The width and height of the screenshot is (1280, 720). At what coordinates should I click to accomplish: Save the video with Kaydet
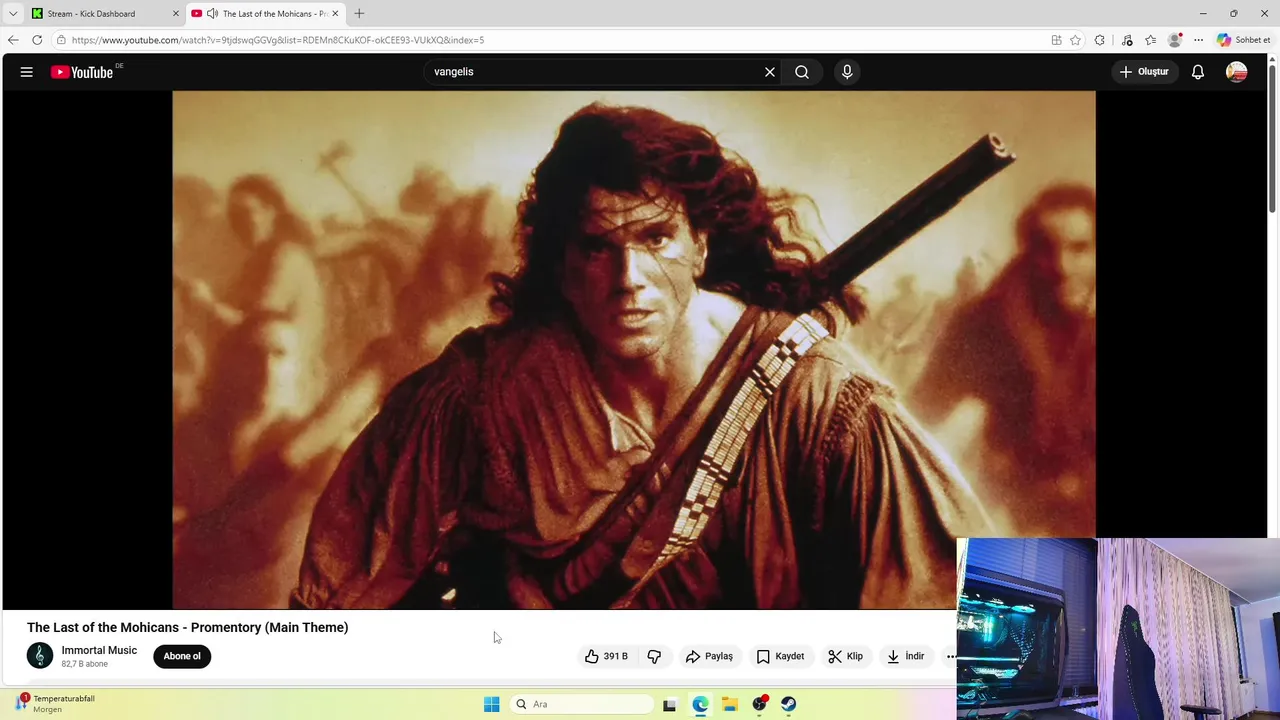click(781, 656)
